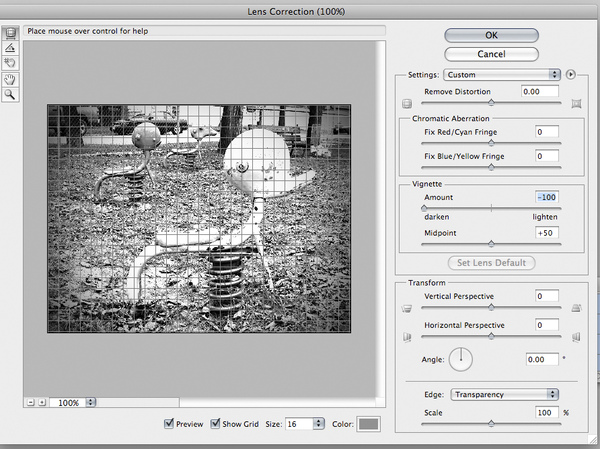Click the zoom in plus button
The image size is (600, 449).
pyautogui.click(x=42, y=402)
